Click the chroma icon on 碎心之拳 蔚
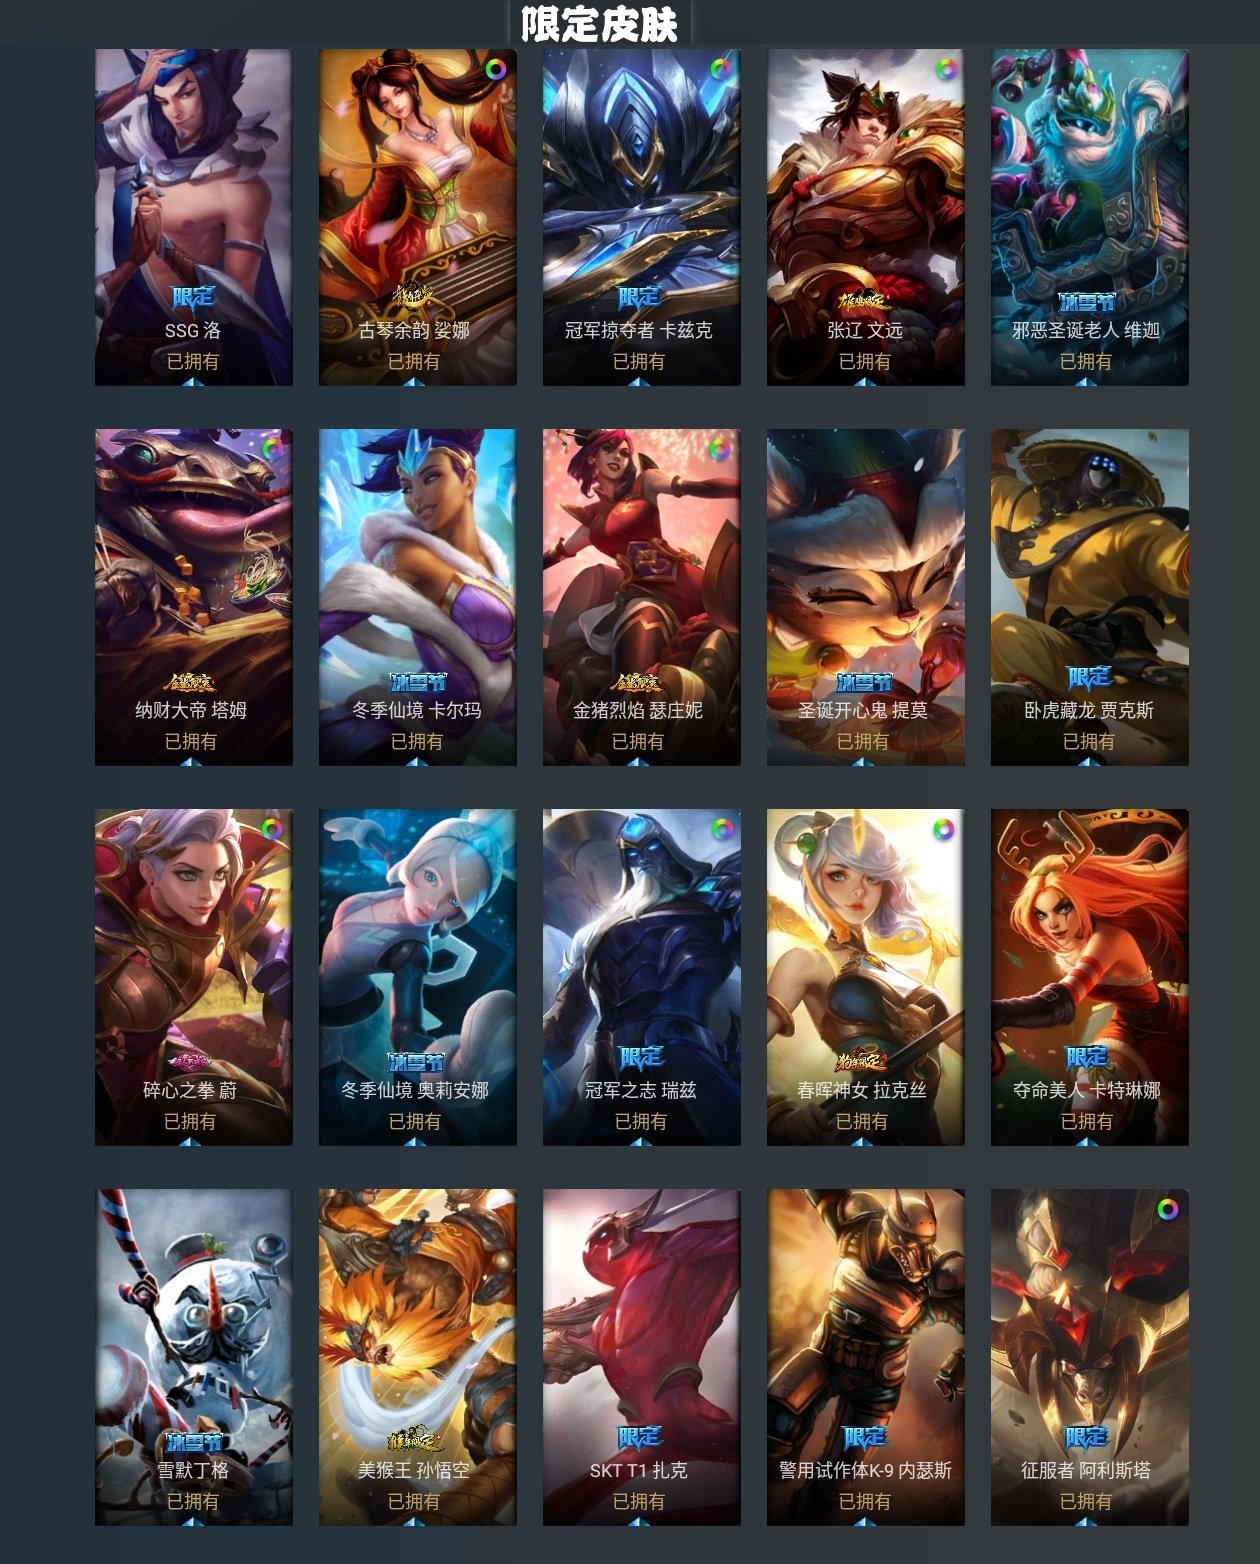The image size is (1260, 1564). [271, 830]
